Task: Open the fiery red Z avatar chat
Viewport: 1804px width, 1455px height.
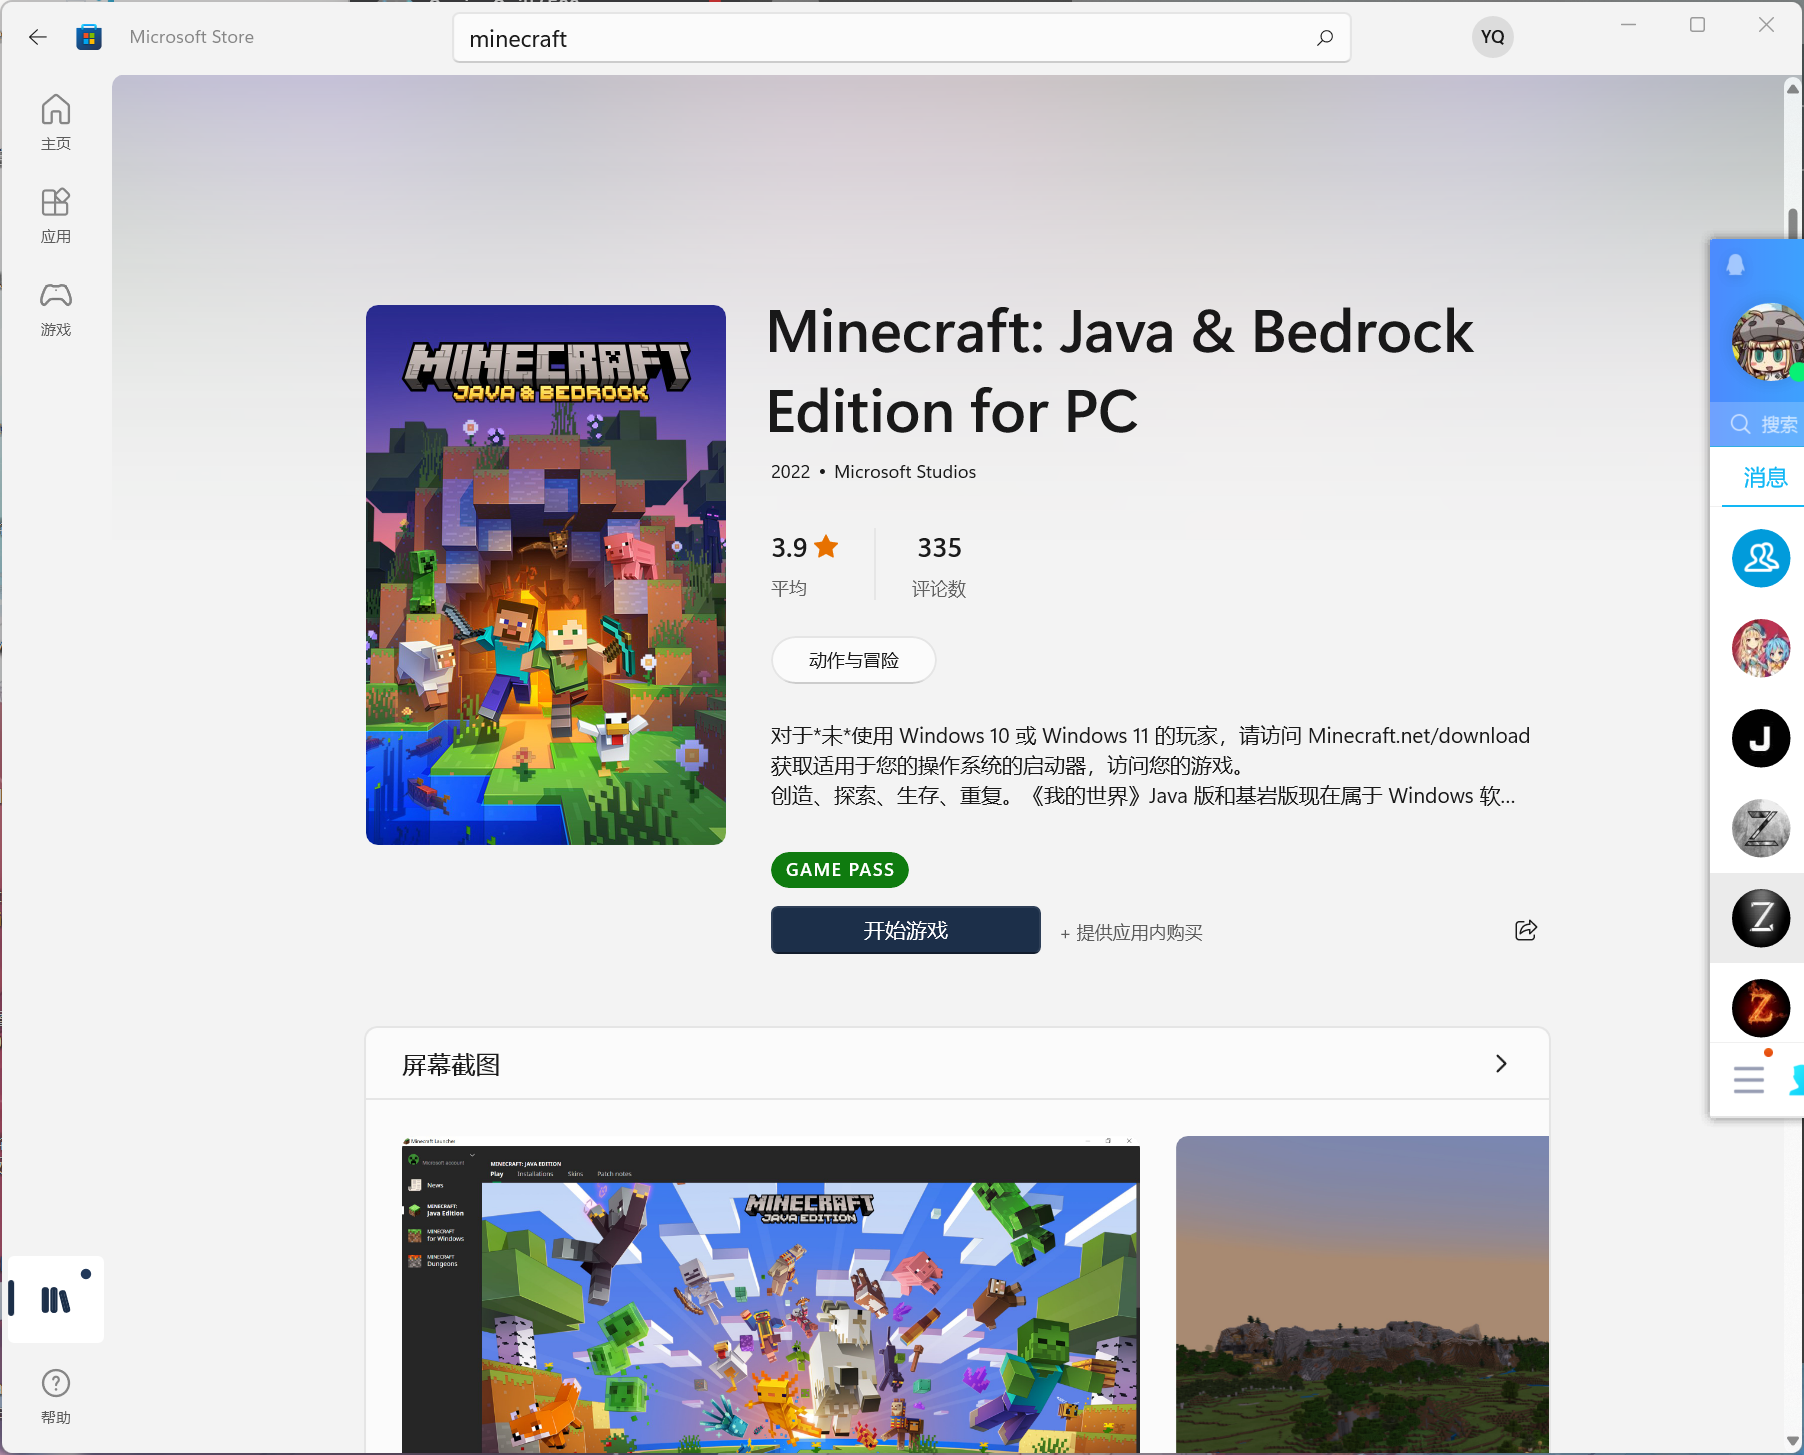Action: [1760, 1008]
